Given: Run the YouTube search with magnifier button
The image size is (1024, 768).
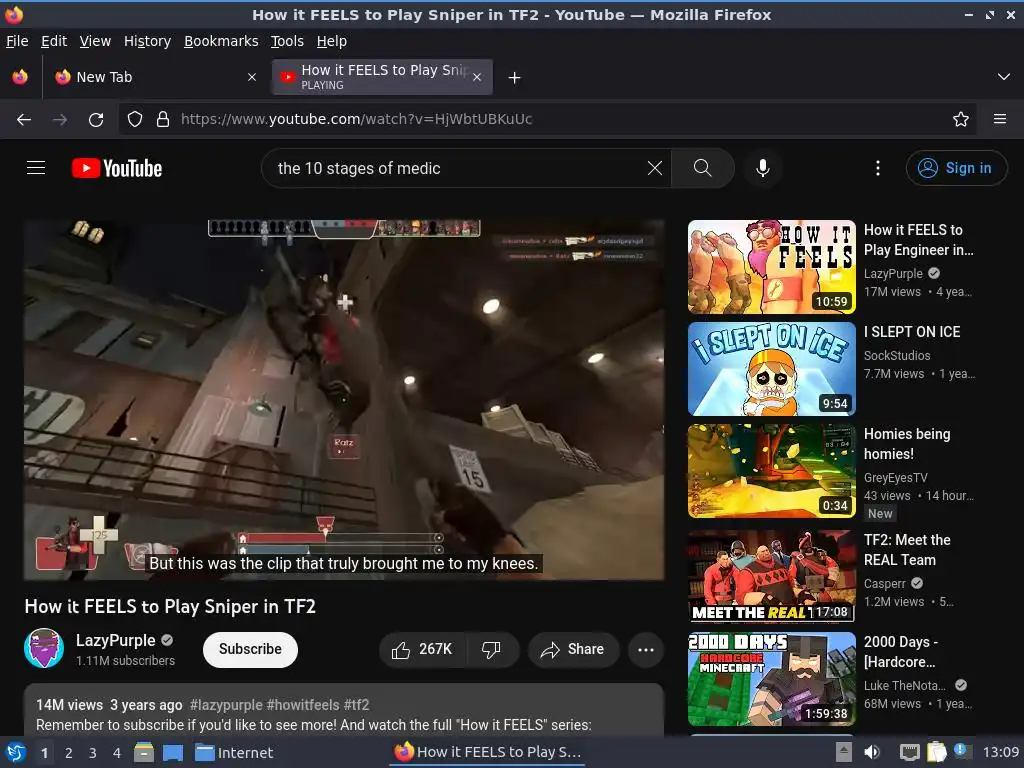Looking at the screenshot, I should [703, 168].
